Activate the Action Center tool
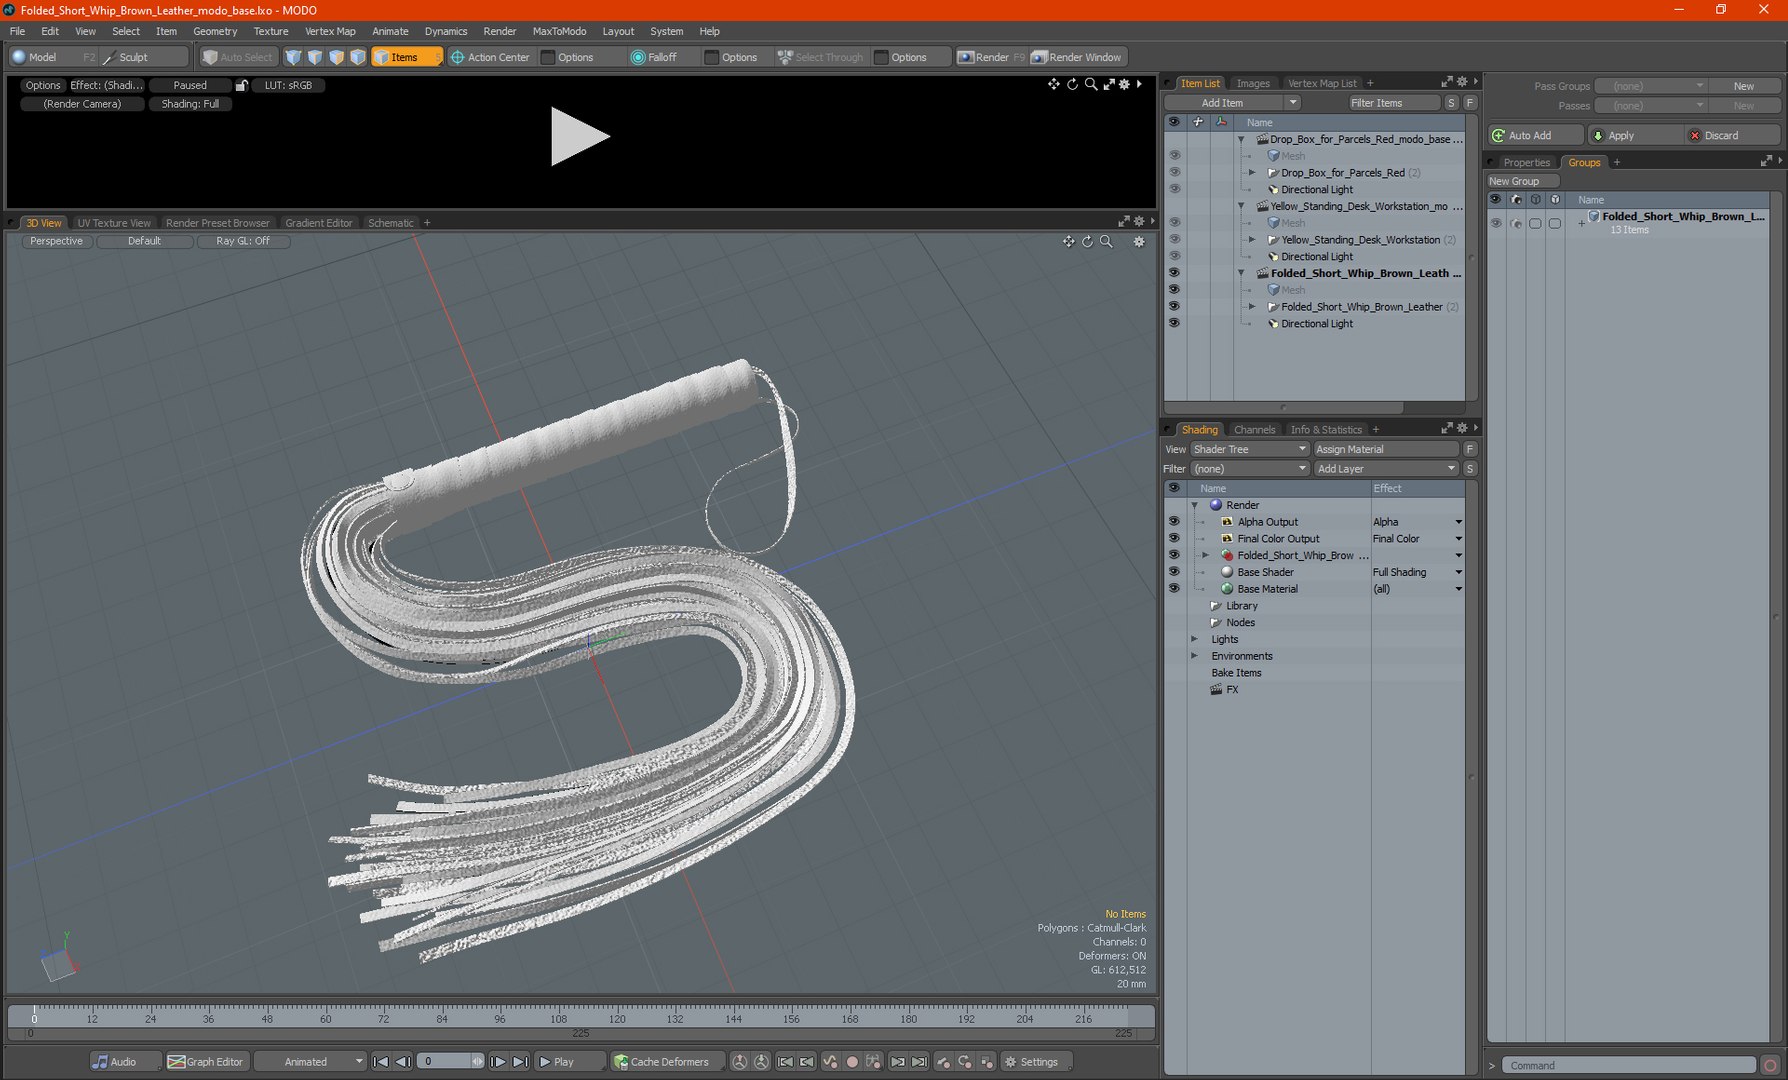This screenshot has height=1080, width=1788. [x=490, y=57]
